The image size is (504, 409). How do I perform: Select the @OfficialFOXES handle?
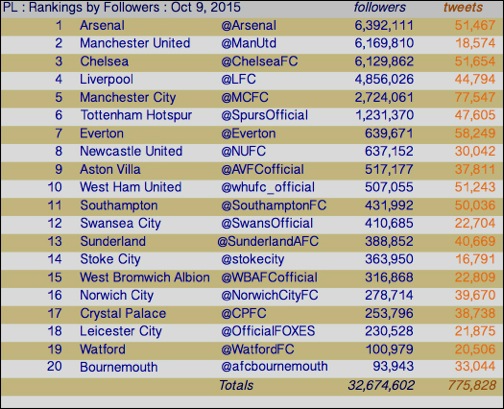click(268, 331)
